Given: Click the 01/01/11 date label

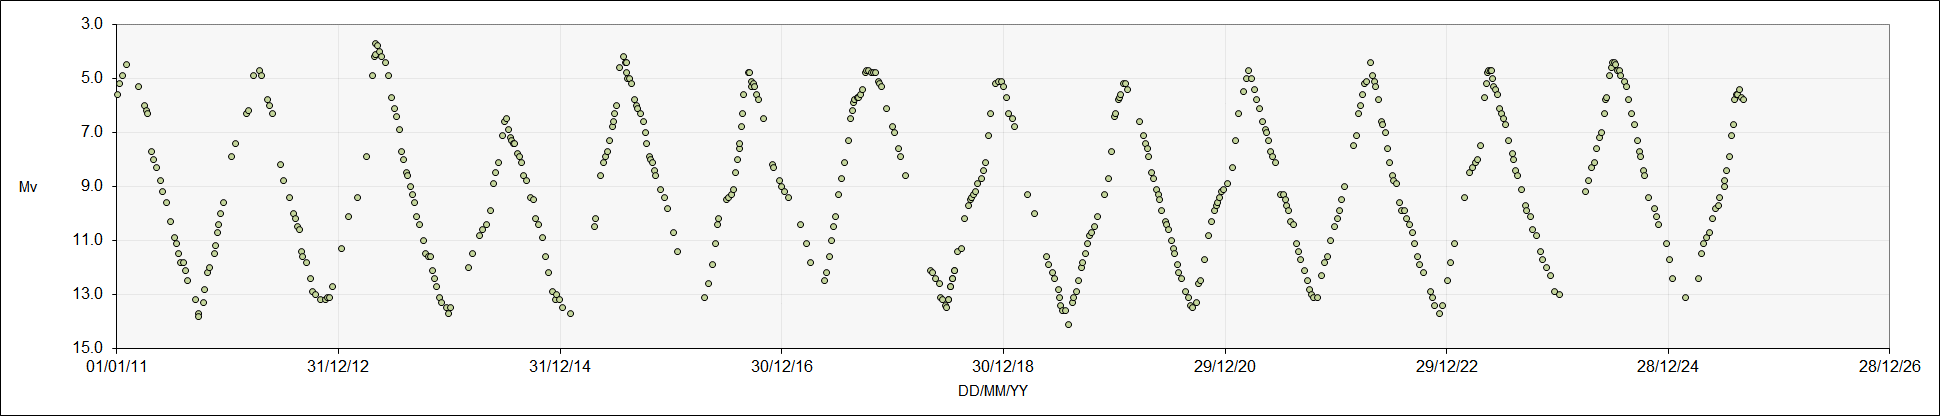Looking at the screenshot, I should click(x=117, y=367).
